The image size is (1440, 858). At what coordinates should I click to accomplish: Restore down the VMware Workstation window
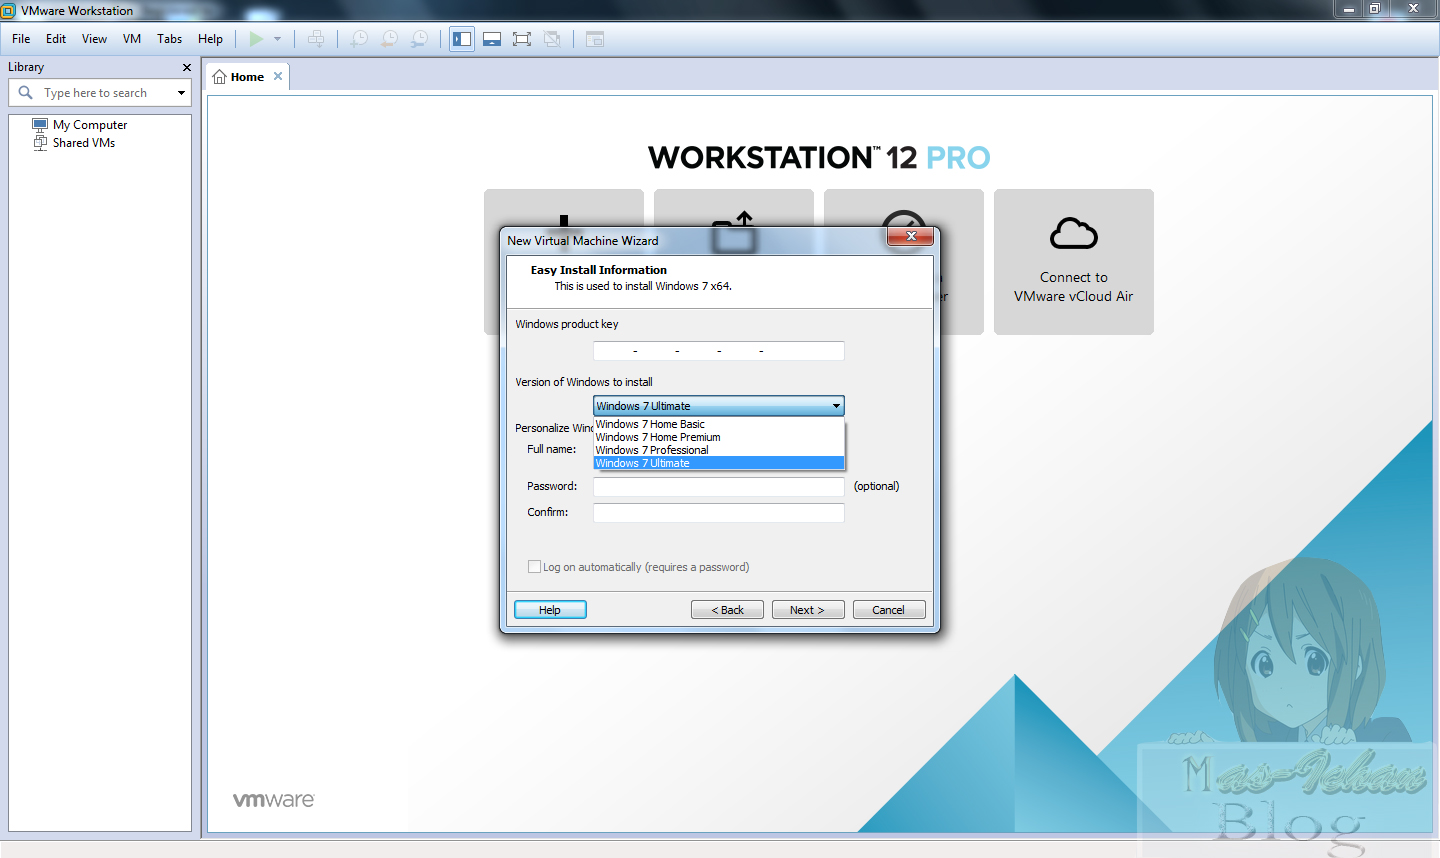tap(1375, 9)
